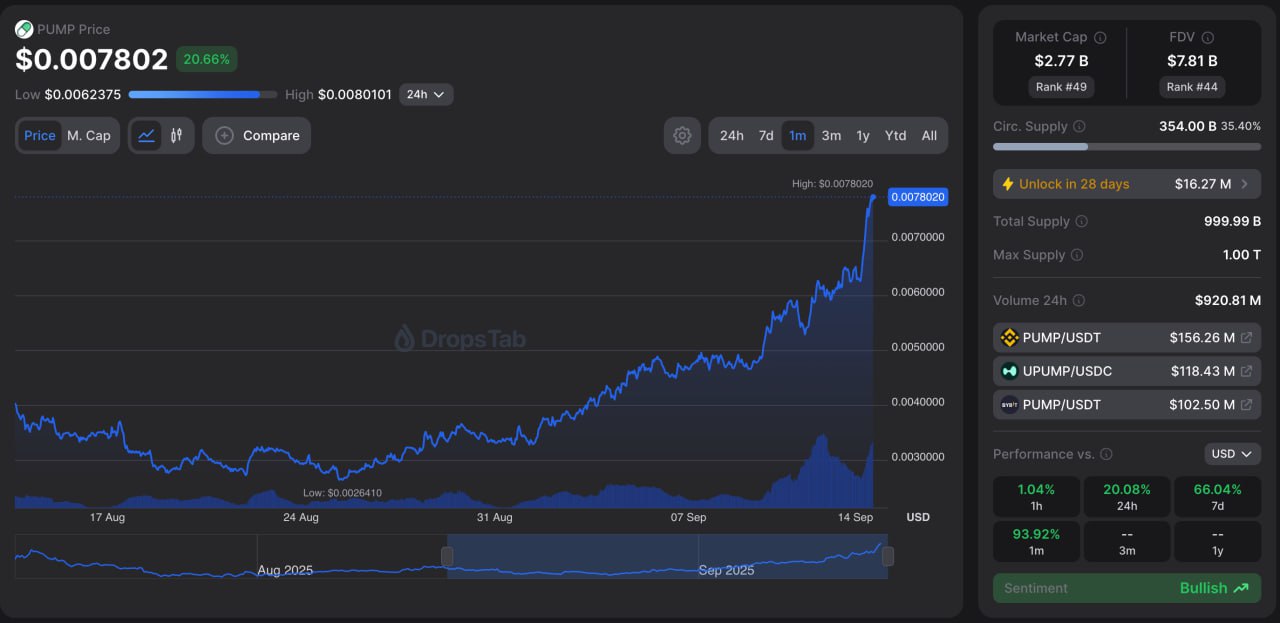Image resolution: width=1280 pixels, height=623 pixels.
Task: Select the Ytd timeframe tab
Action: click(x=896, y=135)
